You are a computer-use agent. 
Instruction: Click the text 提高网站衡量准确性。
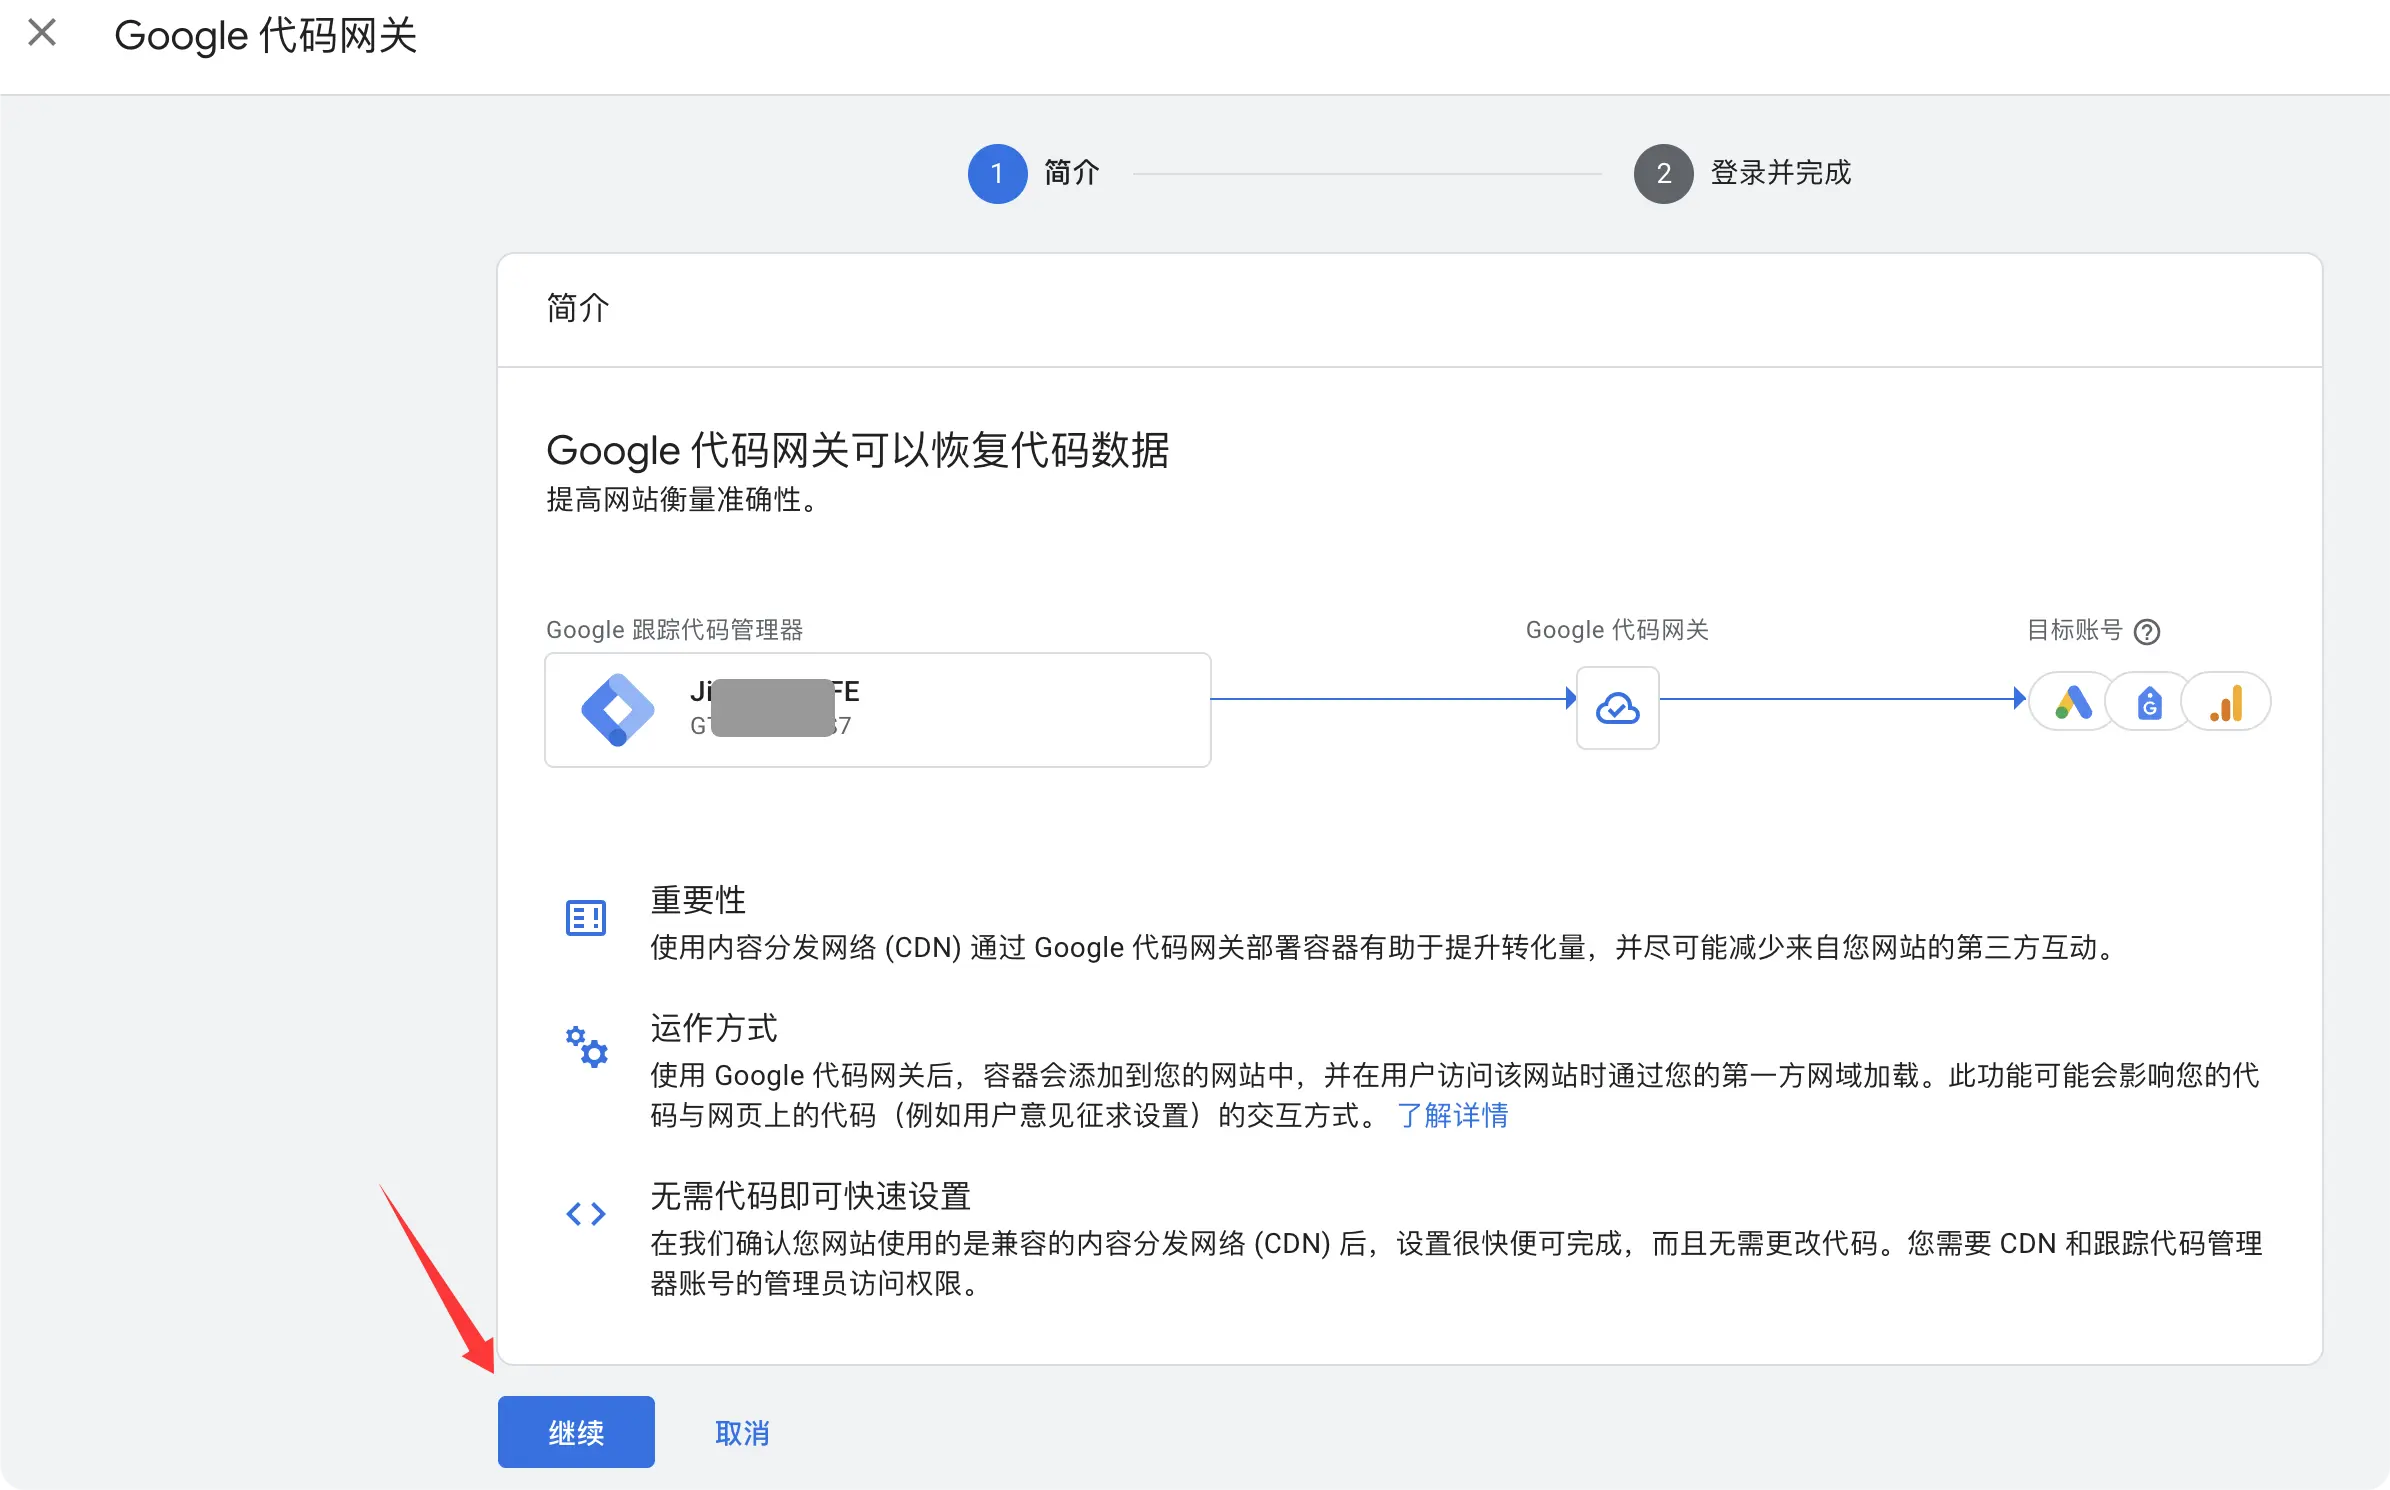(x=685, y=499)
